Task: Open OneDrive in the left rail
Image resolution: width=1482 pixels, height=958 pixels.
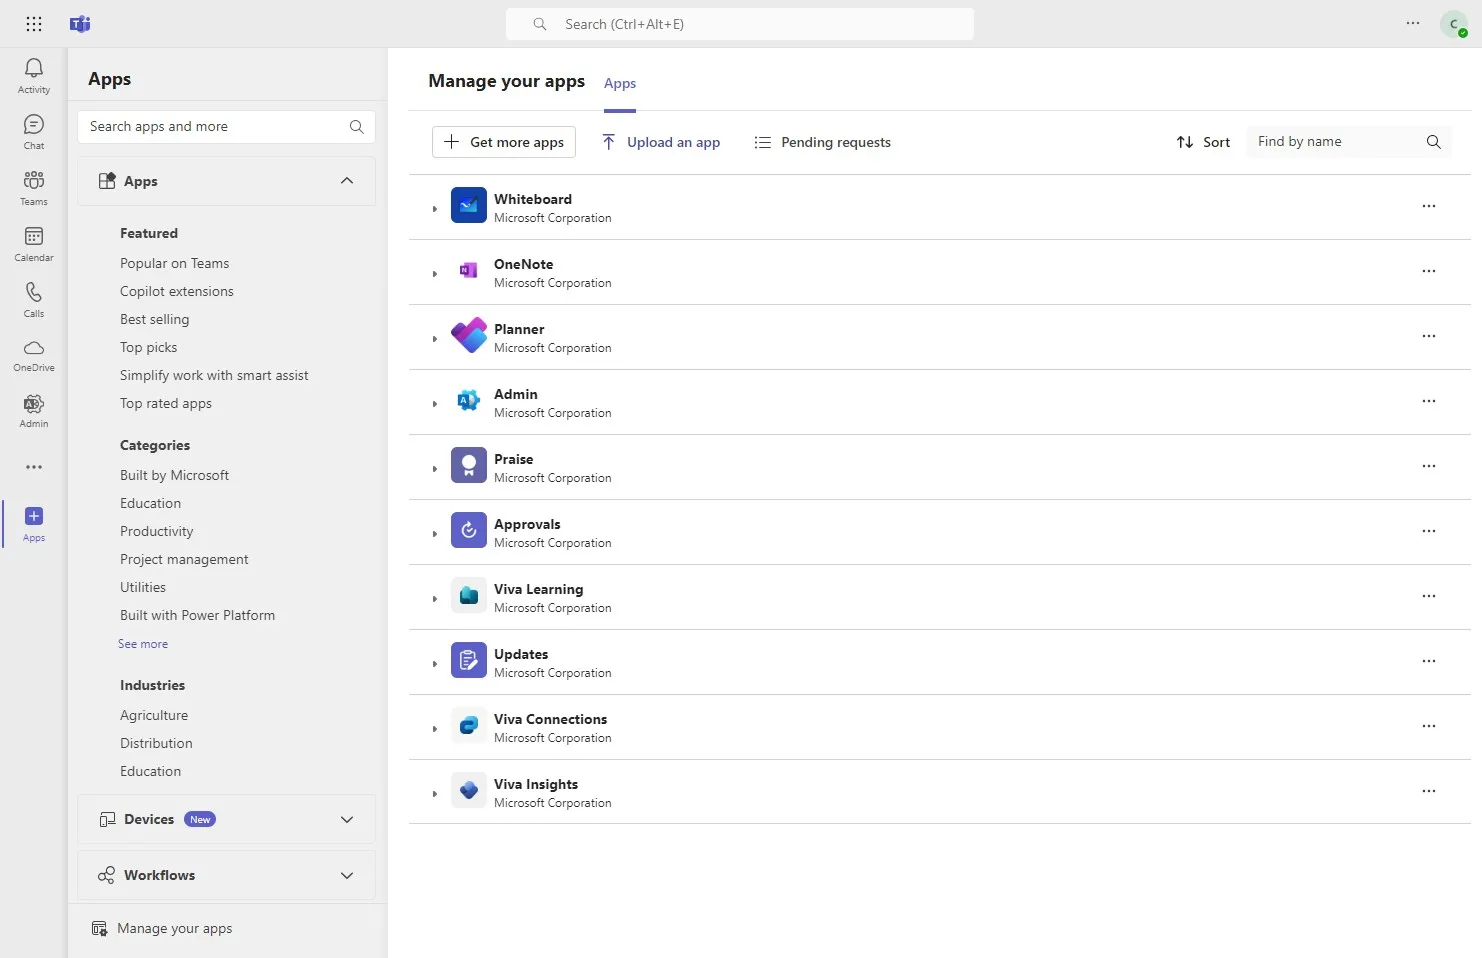Action: pos(34,355)
